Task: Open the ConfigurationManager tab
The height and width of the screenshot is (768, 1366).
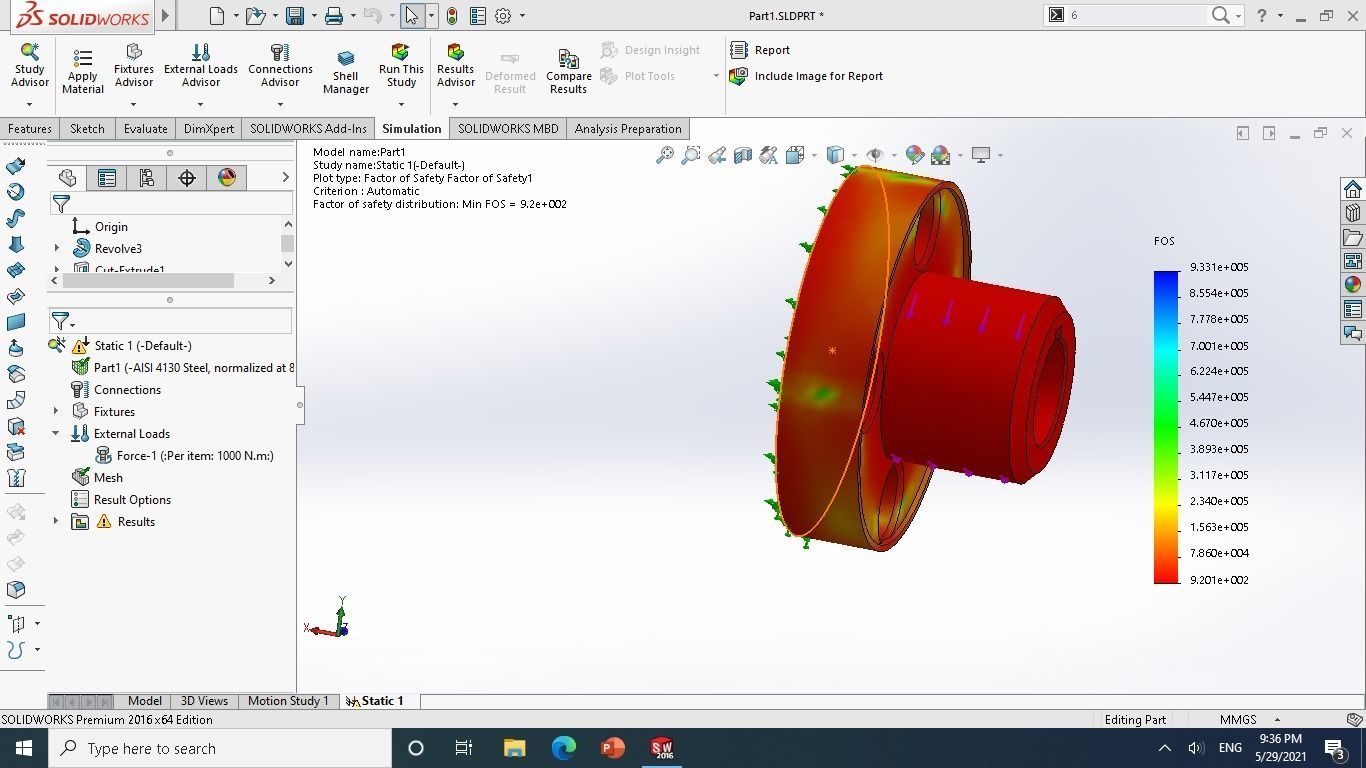Action: 147,177
